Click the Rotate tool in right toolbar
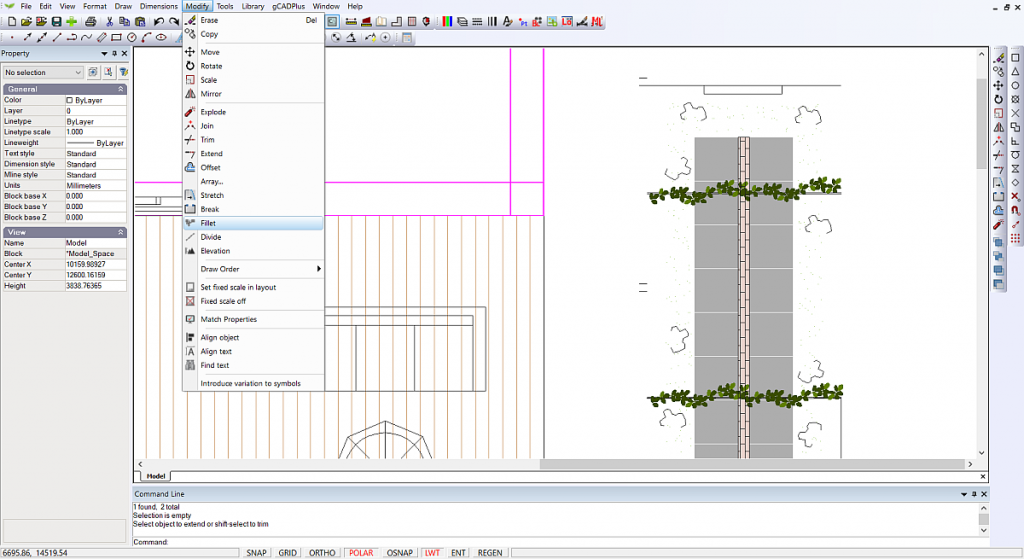This screenshot has width=1024, height=559. pos(999,99)
